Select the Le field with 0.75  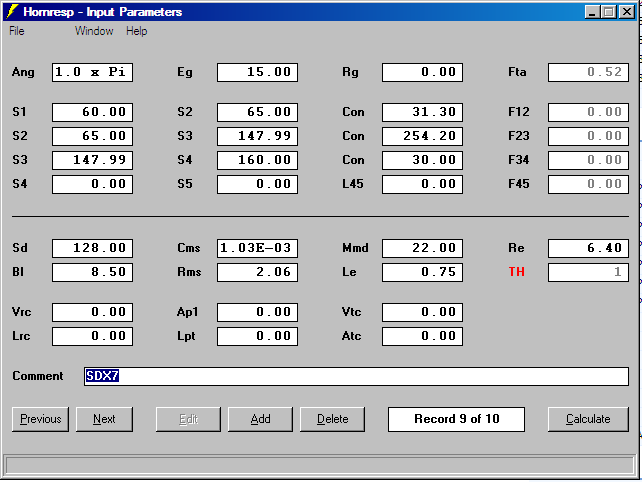point(423,272)
